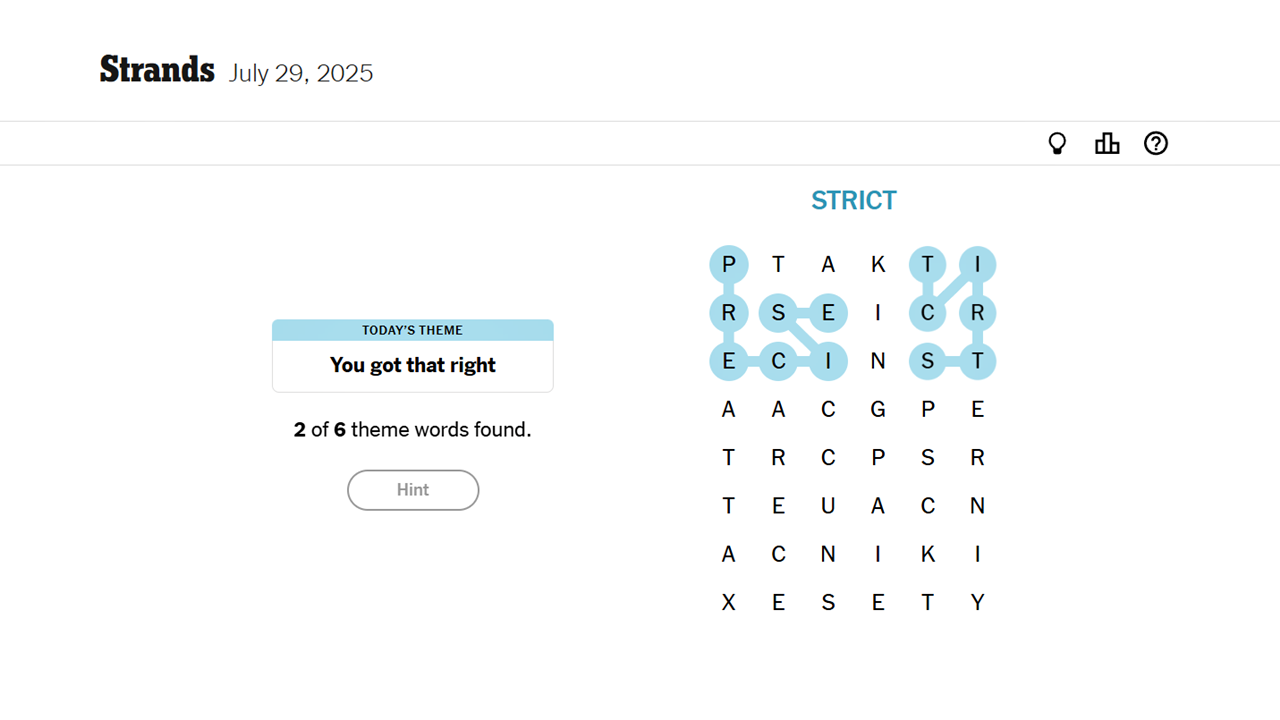Click the highlighted R on the right edge
This screenshot has width=1280, height=720.
click(x=978, y=312)
